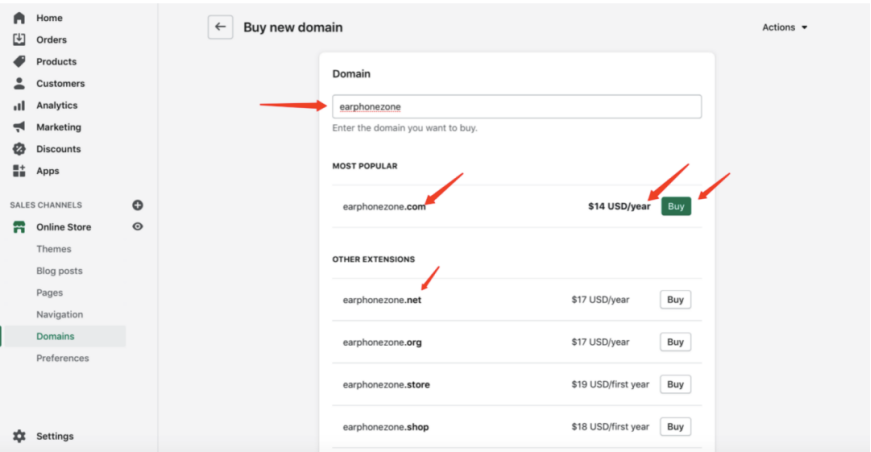Click the $19 USD/first year price

[x=610, y=384]
